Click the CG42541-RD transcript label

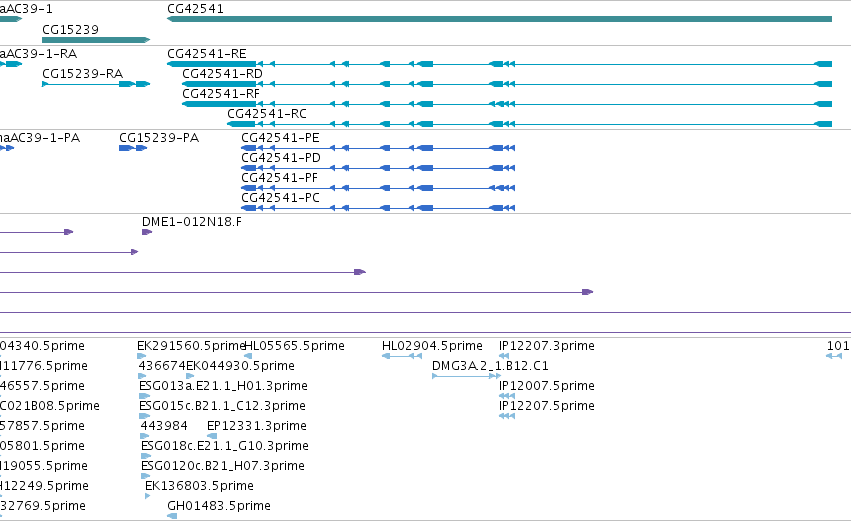[x=223, y=74]
